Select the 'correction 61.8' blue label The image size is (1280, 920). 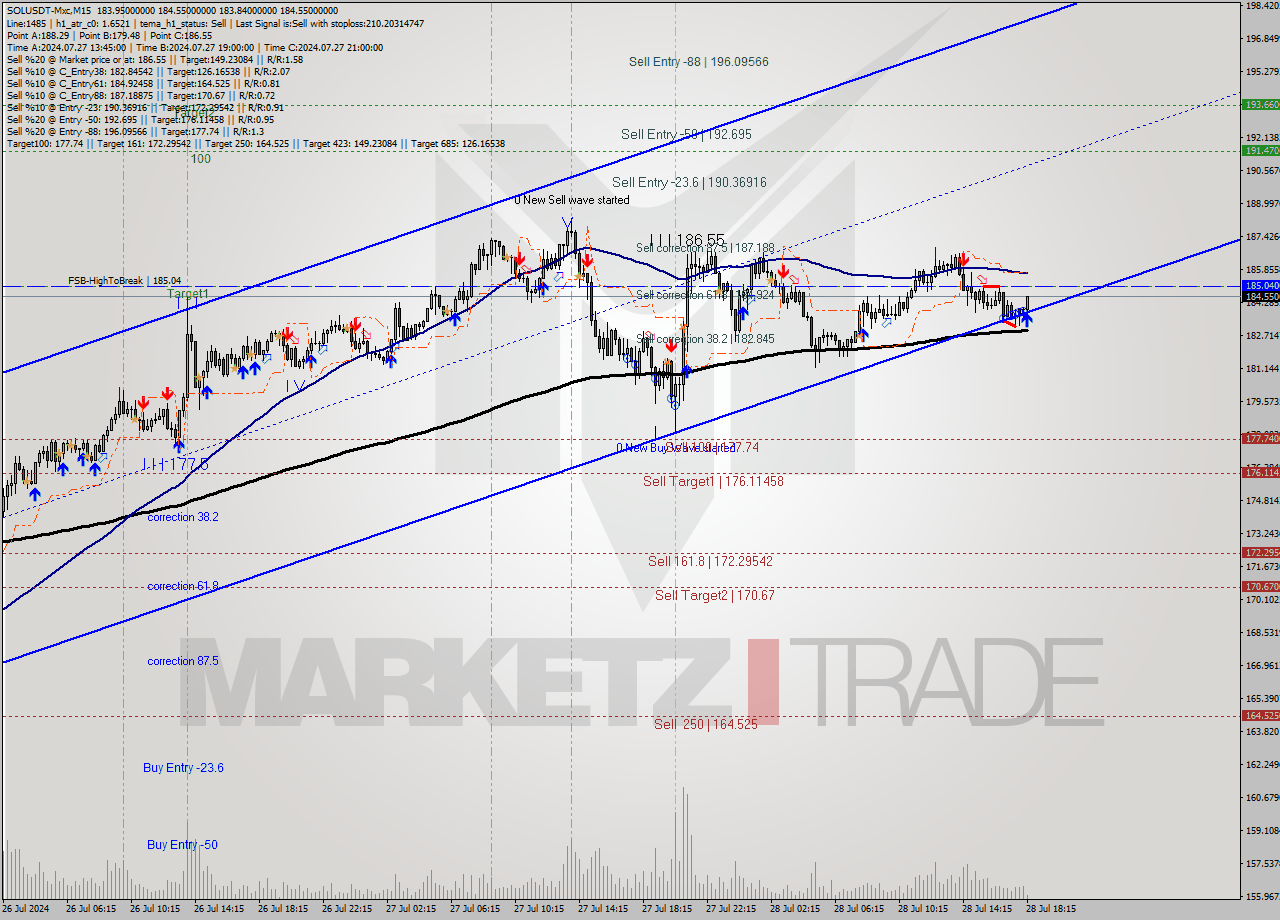[x=183, y=586]
